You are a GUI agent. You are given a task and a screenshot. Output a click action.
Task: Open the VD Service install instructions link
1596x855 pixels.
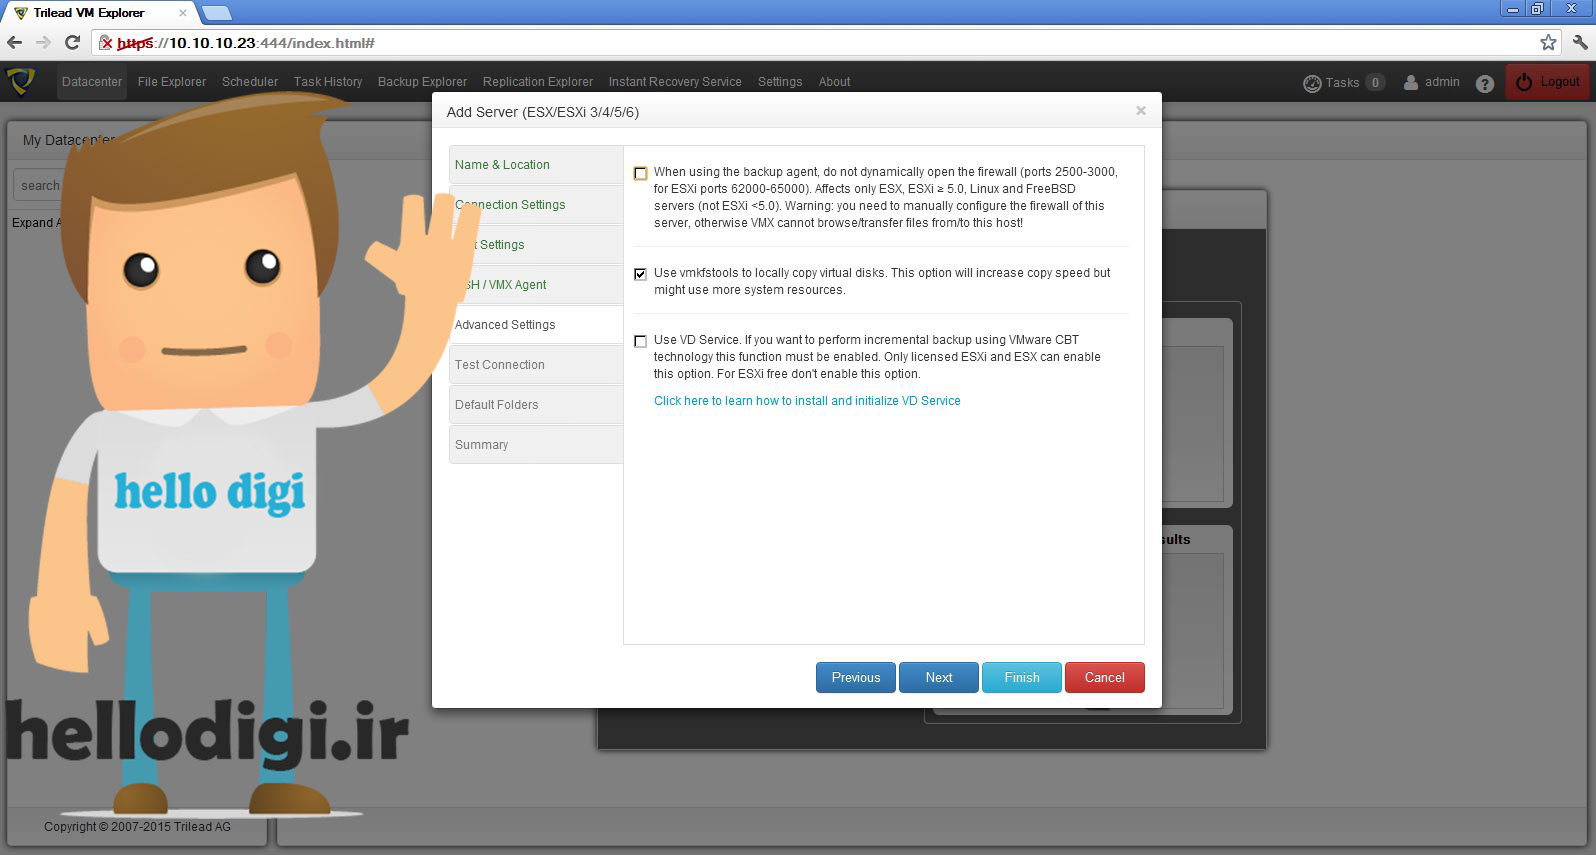807,401
